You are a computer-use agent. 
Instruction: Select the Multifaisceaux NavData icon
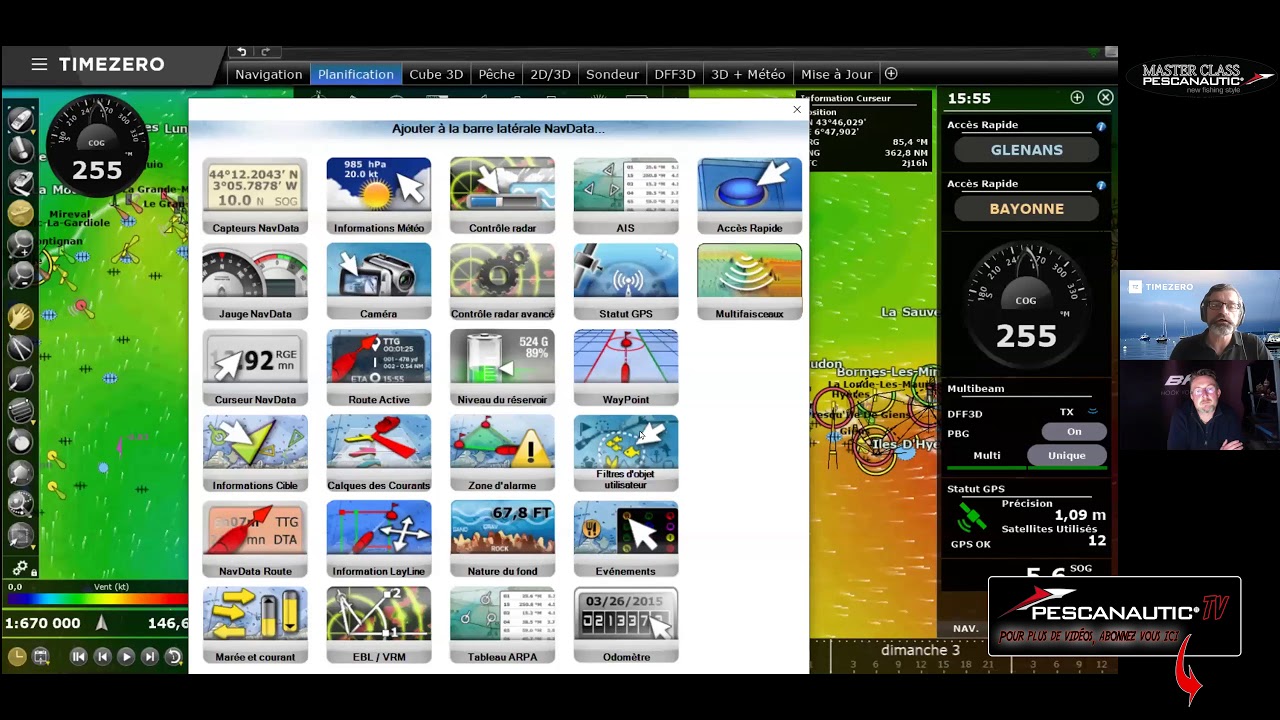[749, 282]
